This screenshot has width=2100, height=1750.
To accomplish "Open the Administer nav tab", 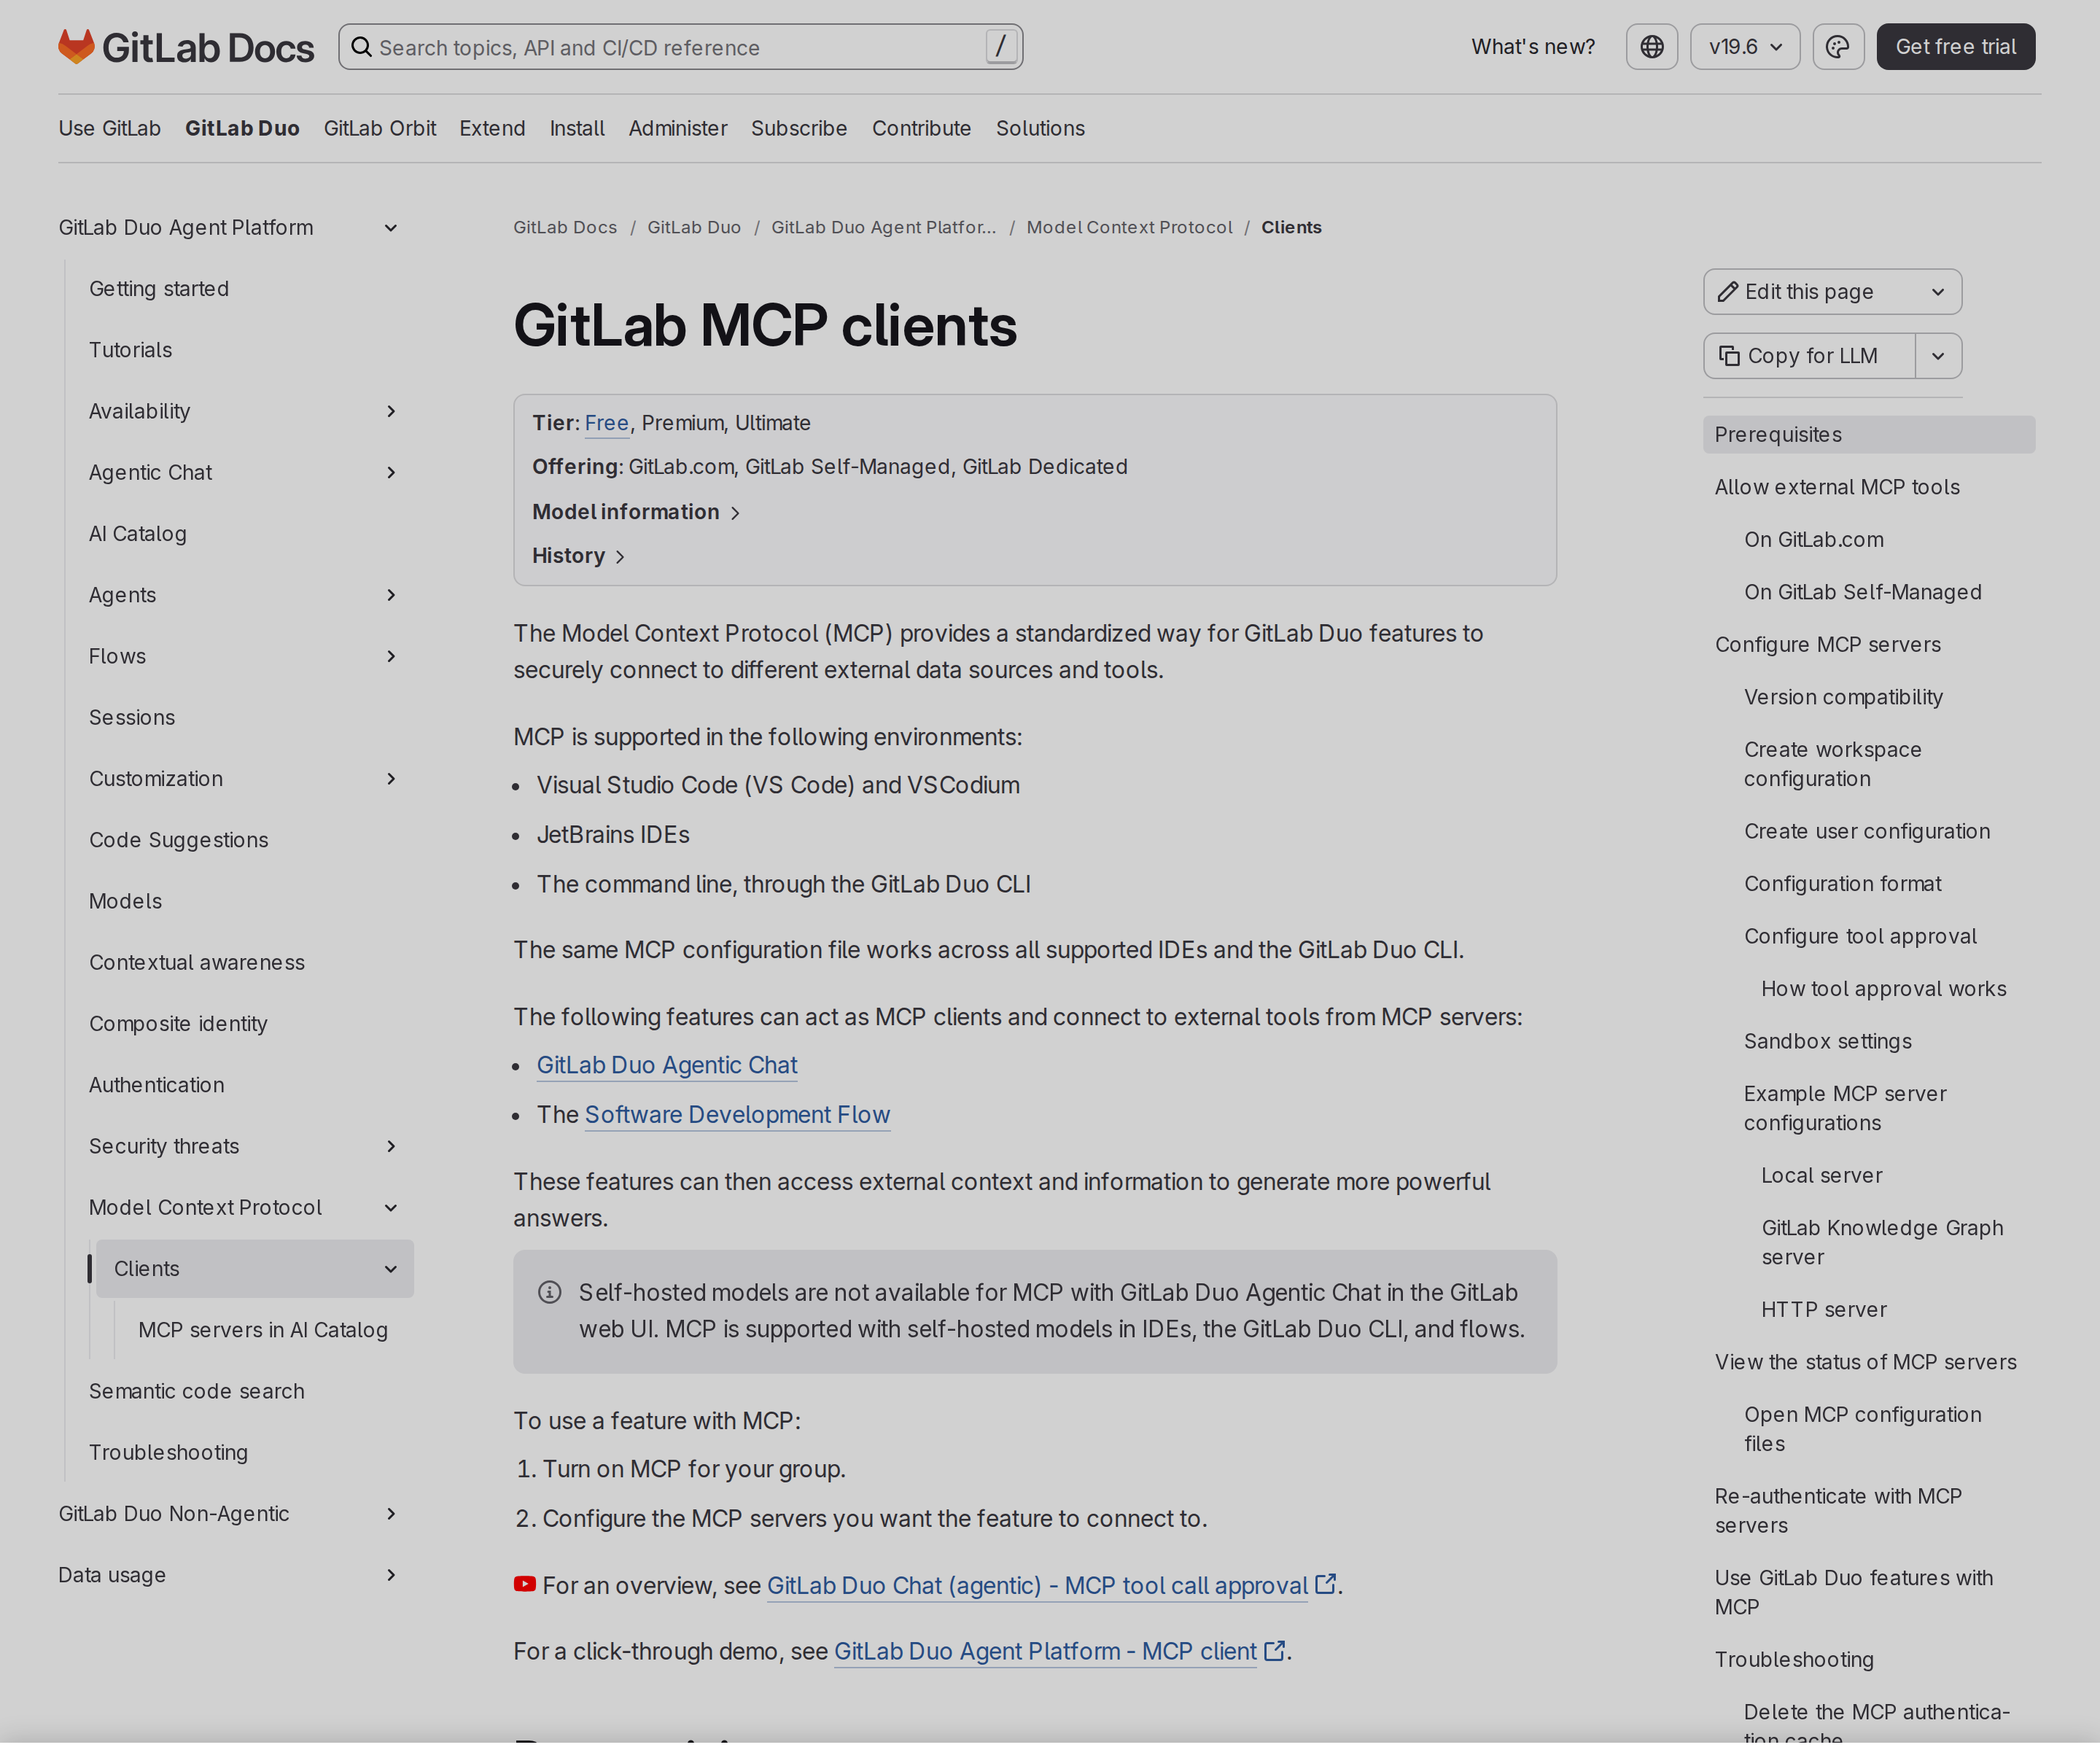I will click(677, 128).
